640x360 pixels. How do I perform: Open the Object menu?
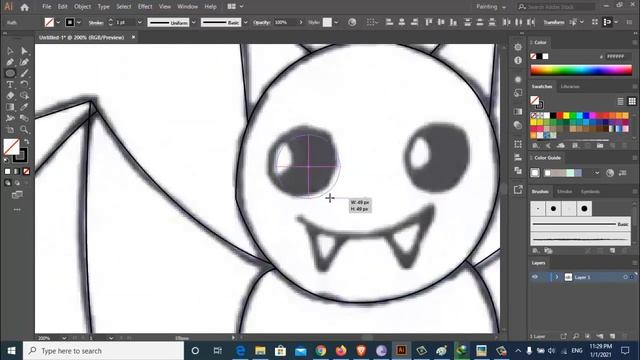pos(82,7)
